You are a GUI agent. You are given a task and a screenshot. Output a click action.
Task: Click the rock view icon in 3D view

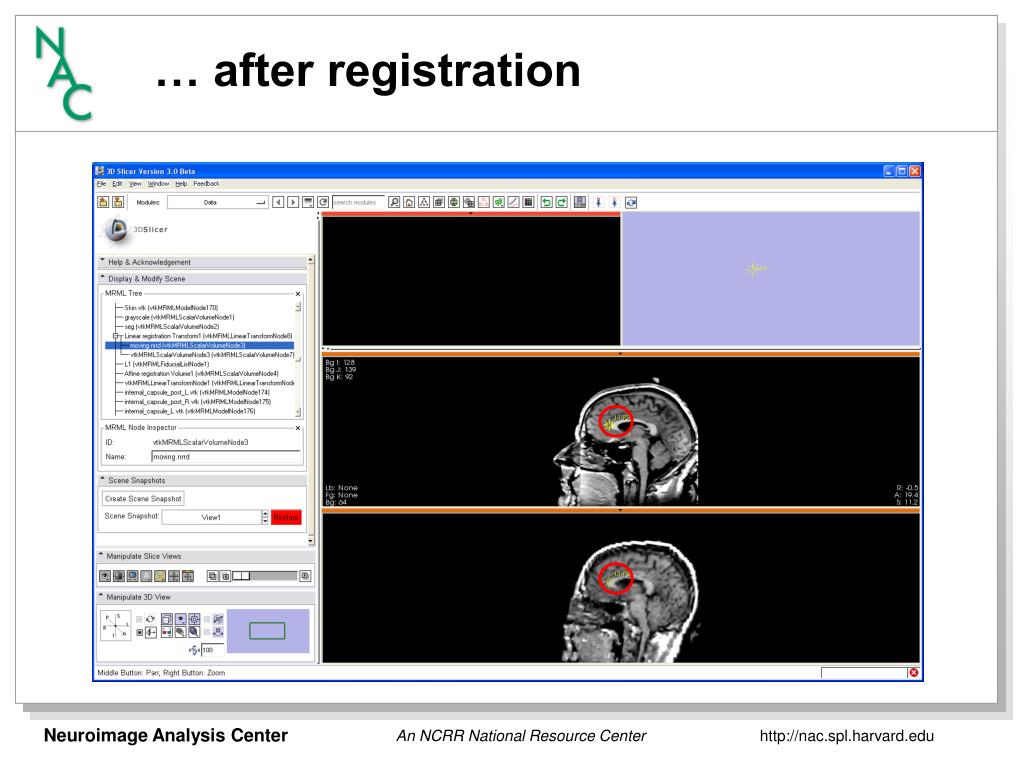[151, 632]
